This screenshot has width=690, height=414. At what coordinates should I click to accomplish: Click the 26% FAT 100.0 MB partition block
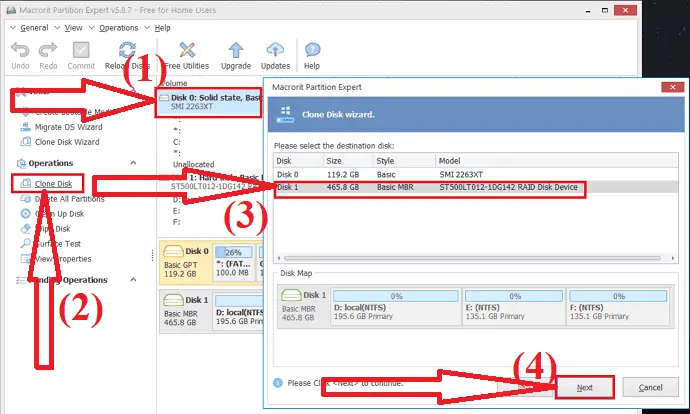(234, 263)
